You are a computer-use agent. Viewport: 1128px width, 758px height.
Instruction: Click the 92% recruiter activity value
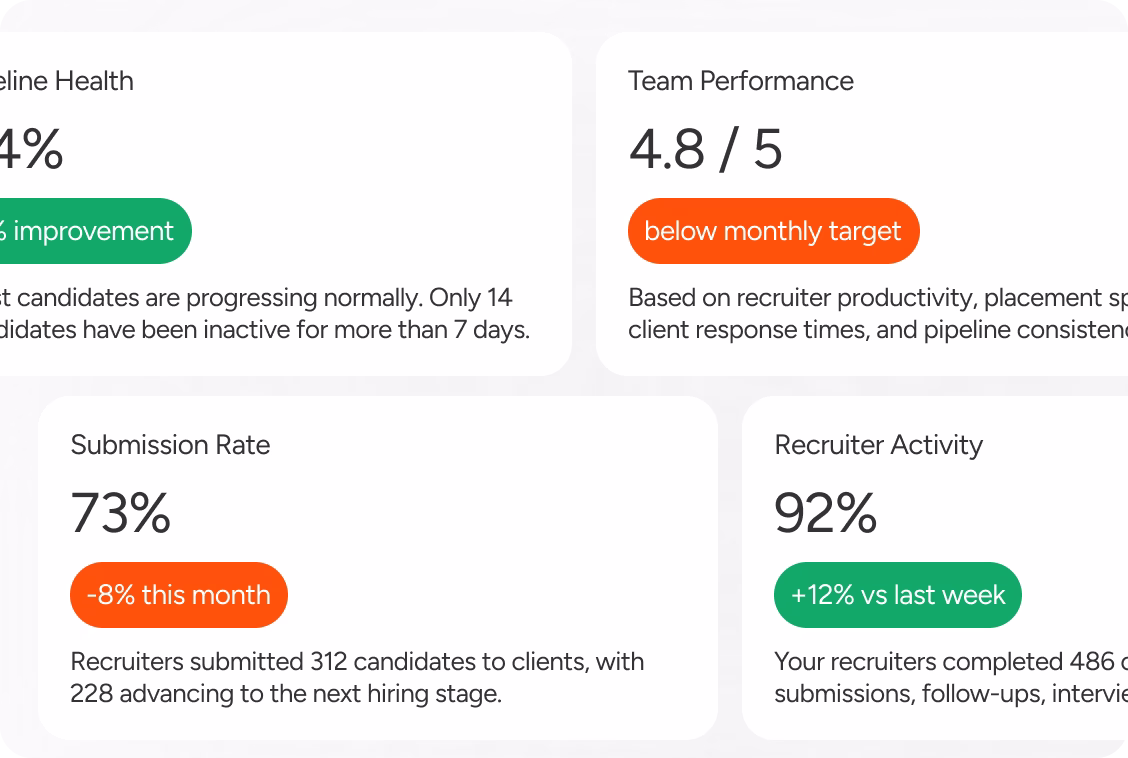(825, 513)
